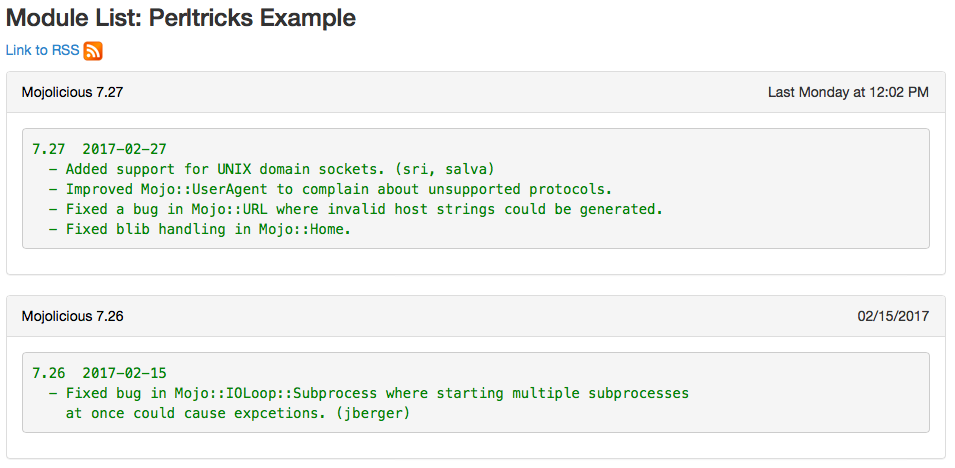
Task: Click the Mojo::URL invalid host strings entry
Action: [364, 209]
